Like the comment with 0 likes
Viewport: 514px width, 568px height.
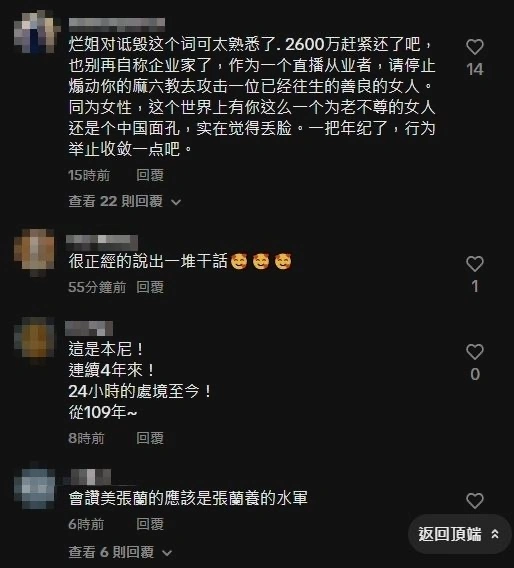(x=475, y=352)
